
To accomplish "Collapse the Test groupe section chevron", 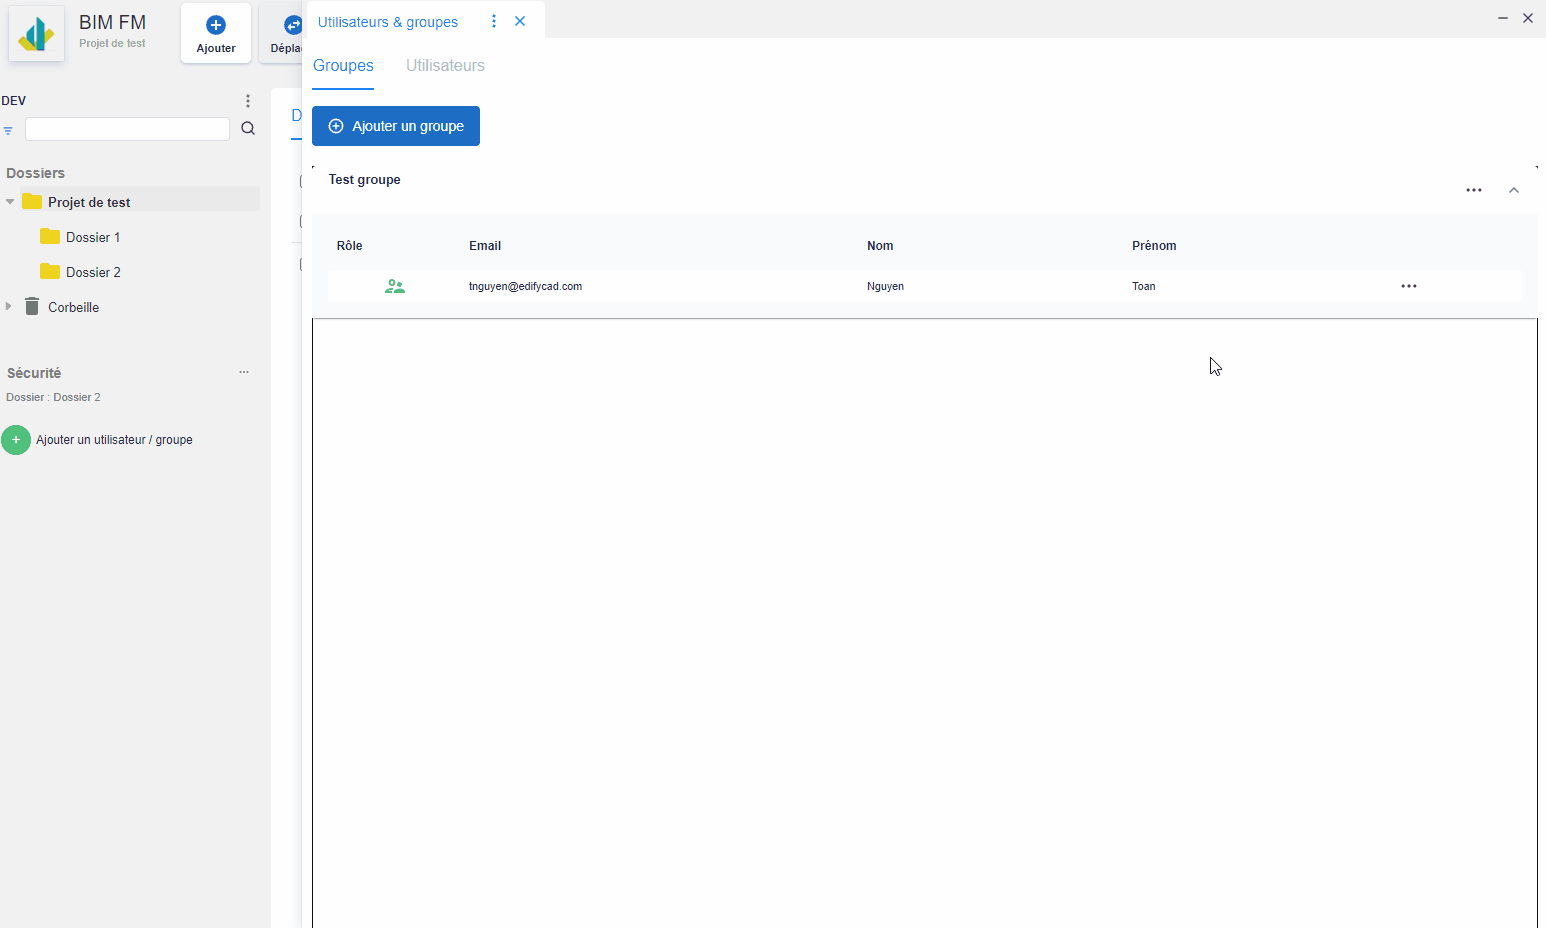I will pos(1514,190).
